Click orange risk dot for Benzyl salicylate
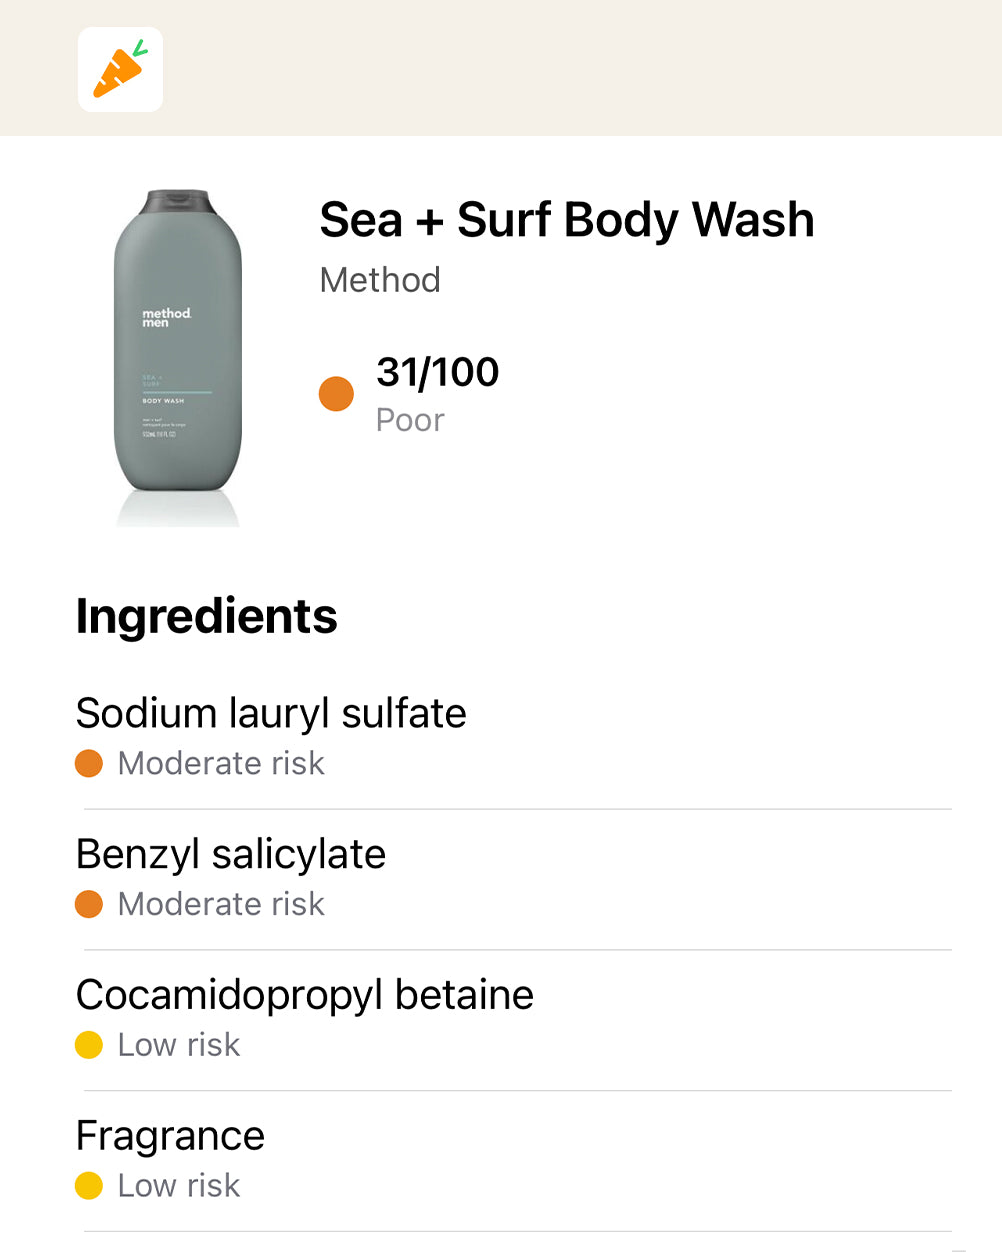1002x1252 pixels. click(x=89, y=905)
